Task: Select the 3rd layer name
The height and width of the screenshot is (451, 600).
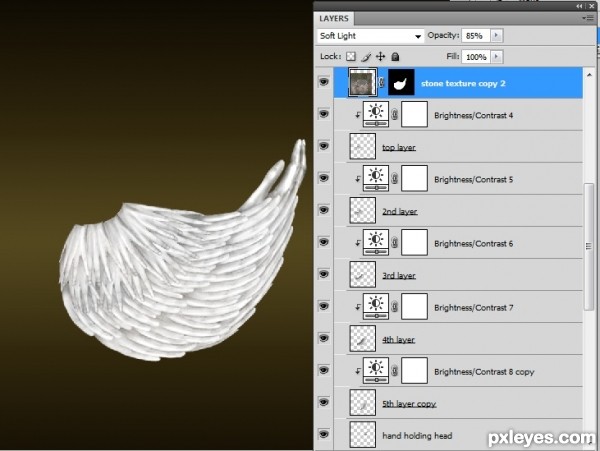Action: tap(399, 275)
